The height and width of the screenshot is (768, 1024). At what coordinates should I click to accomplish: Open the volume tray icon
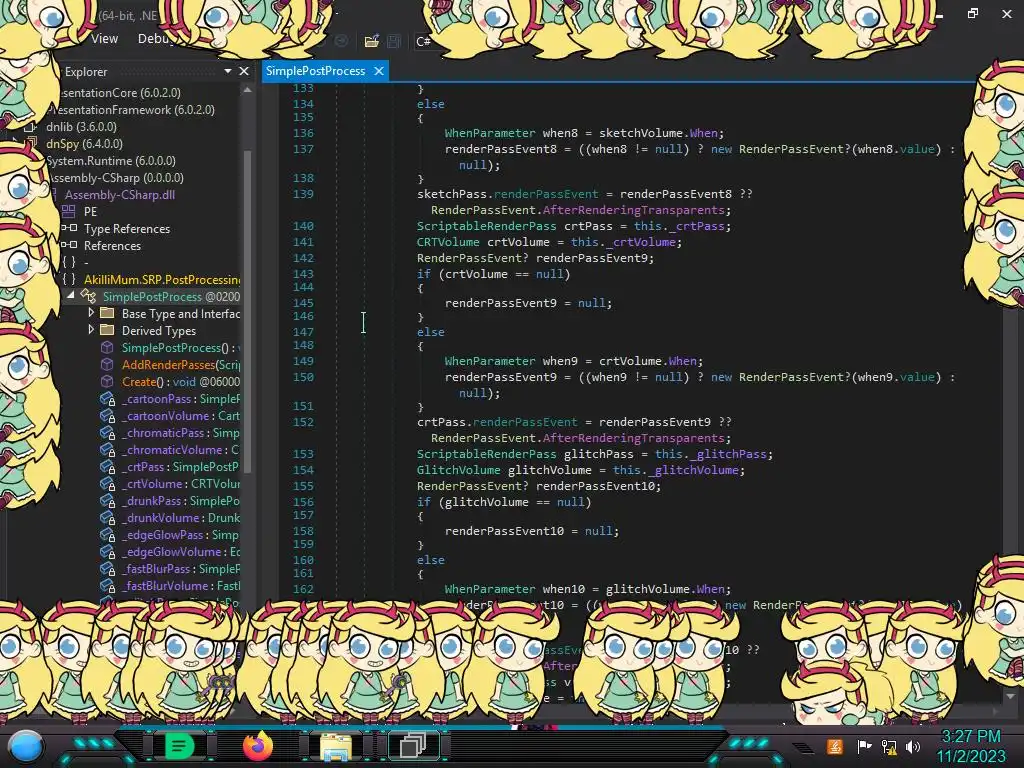tap(913, 746)
